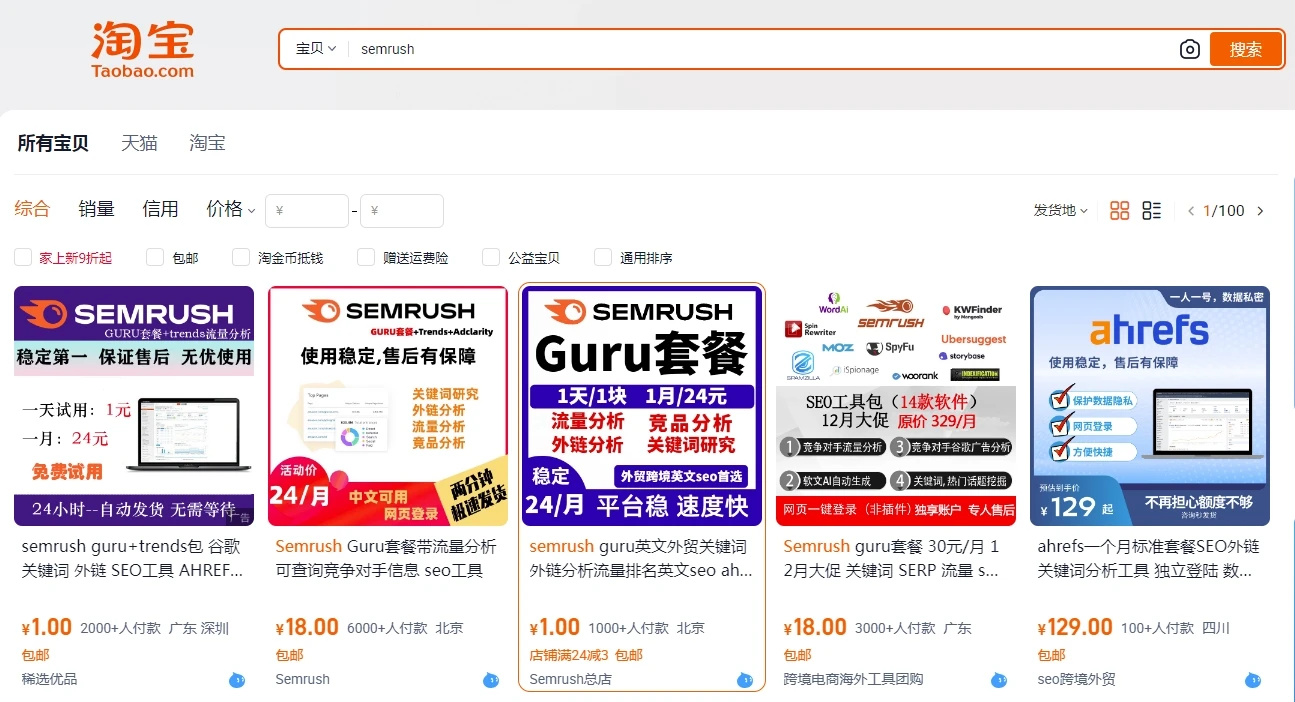
Task: Visit the Semrush shop link
Action: (302, 679)
